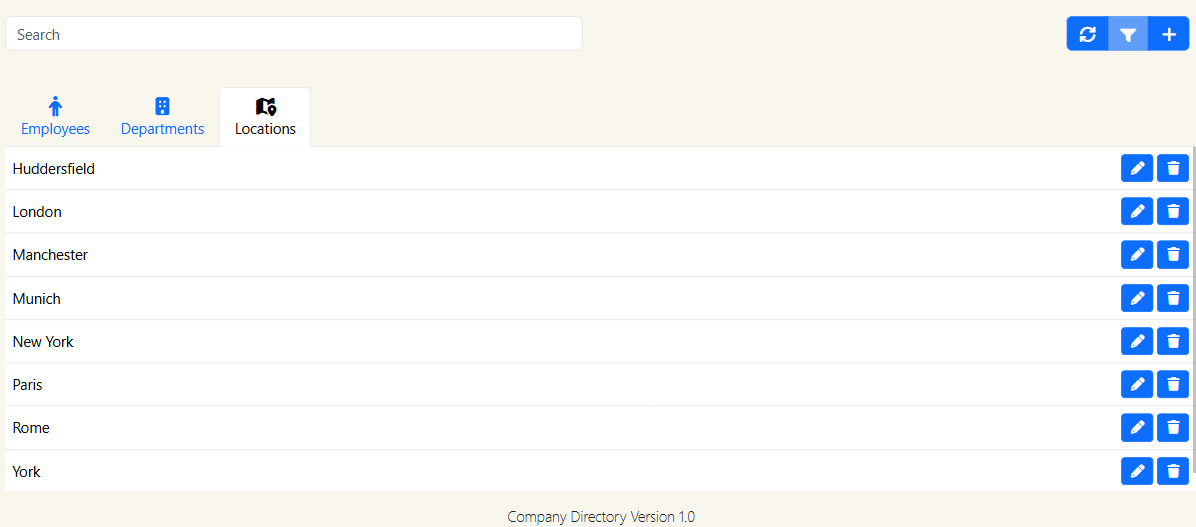Open the filter funnel button
The width and height of the screenshot is (1196, 527).
point(1128,34)
